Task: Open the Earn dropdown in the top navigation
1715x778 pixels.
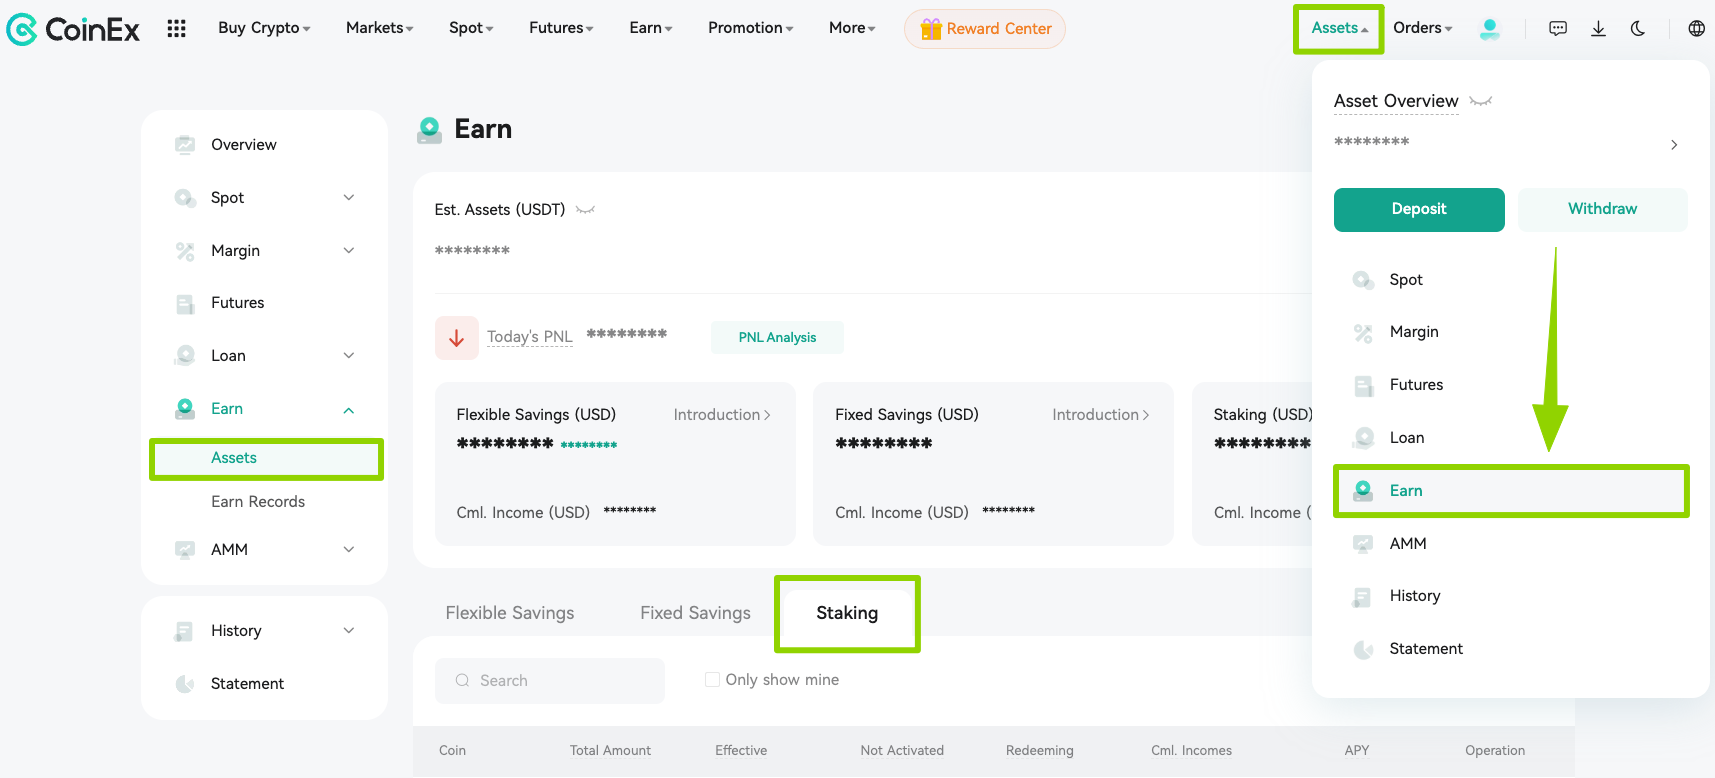Action: click(x=651, y=28)
